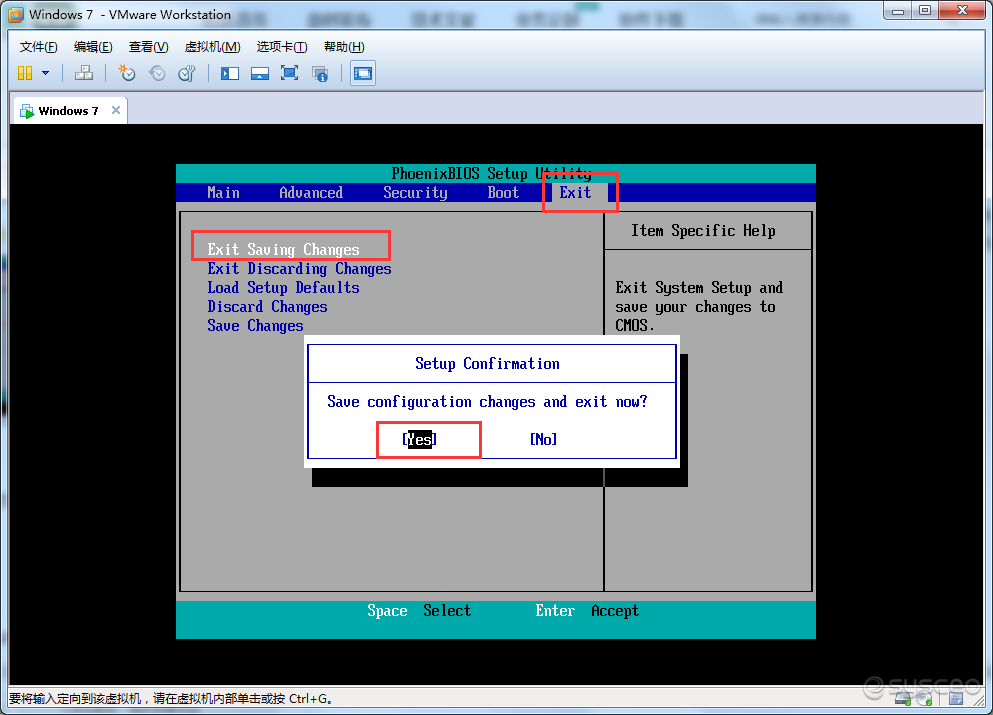Switch to the Advanced BIOS tab
The image size is (993, 715).
coord(311,193)
